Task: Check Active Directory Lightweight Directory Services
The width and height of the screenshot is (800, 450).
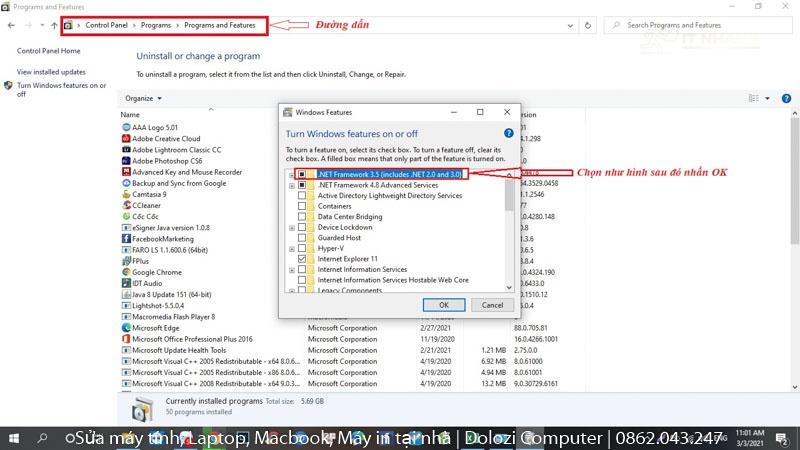Action: tap(302, 195)
